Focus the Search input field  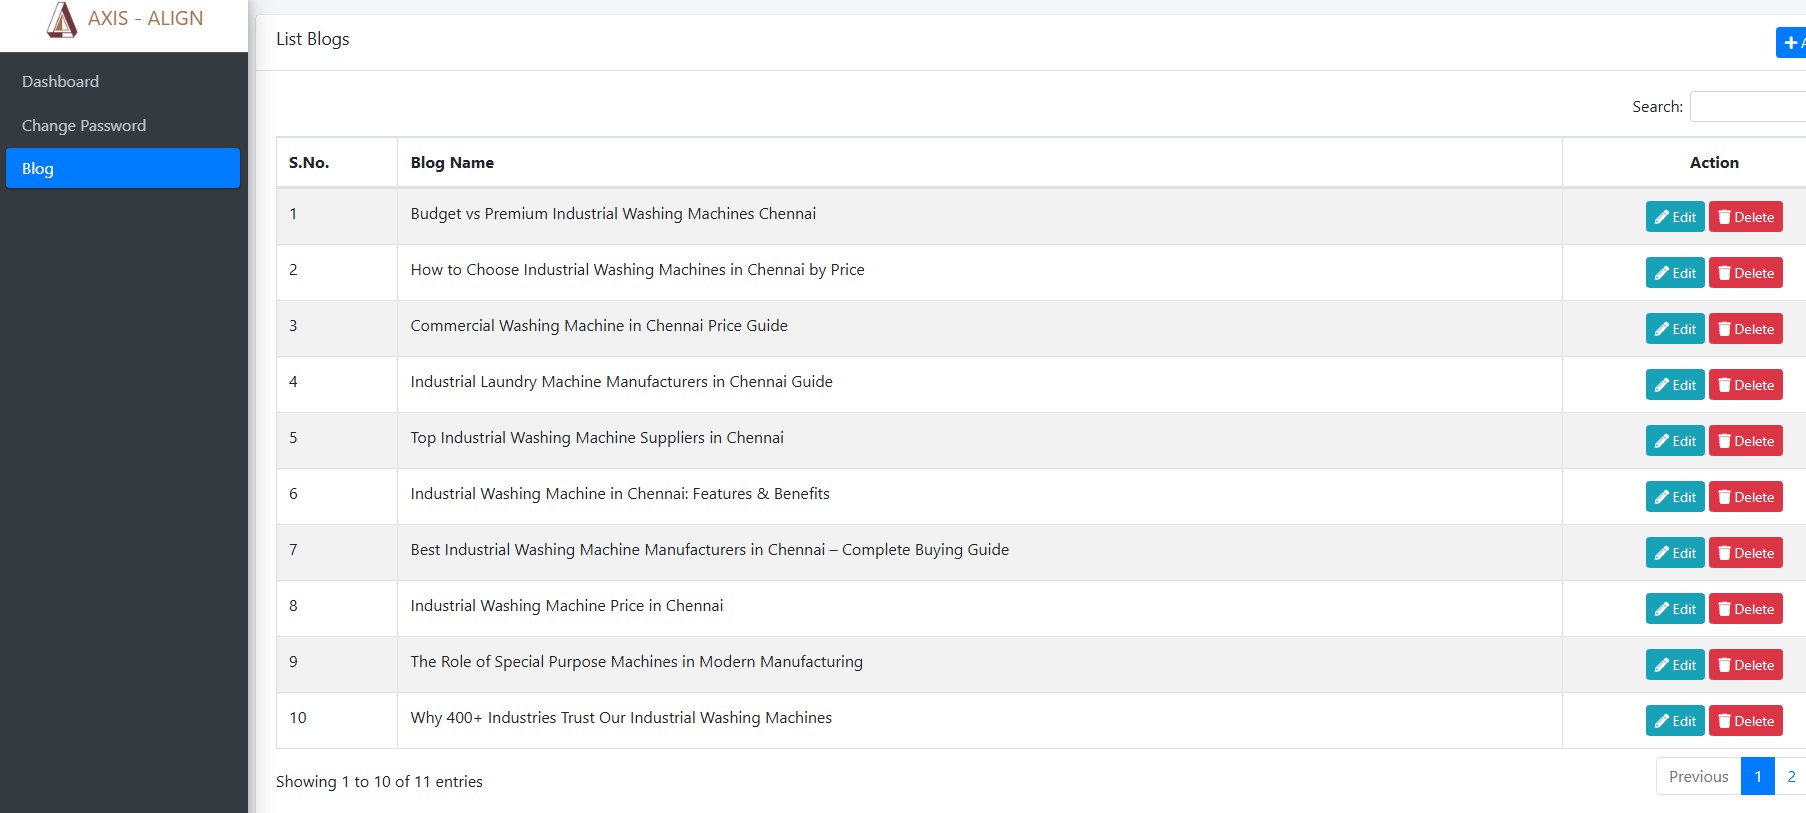point(1748,106)
